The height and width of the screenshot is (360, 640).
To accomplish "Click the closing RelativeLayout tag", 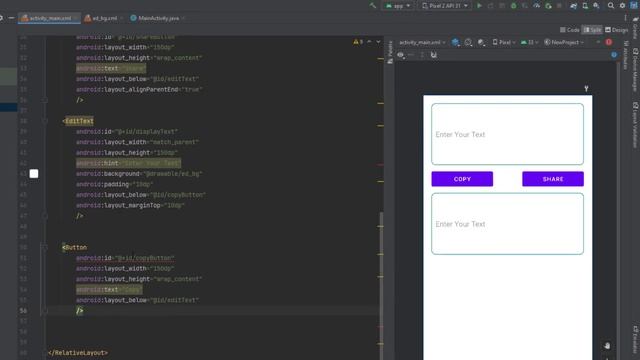I will coord(78,353).
